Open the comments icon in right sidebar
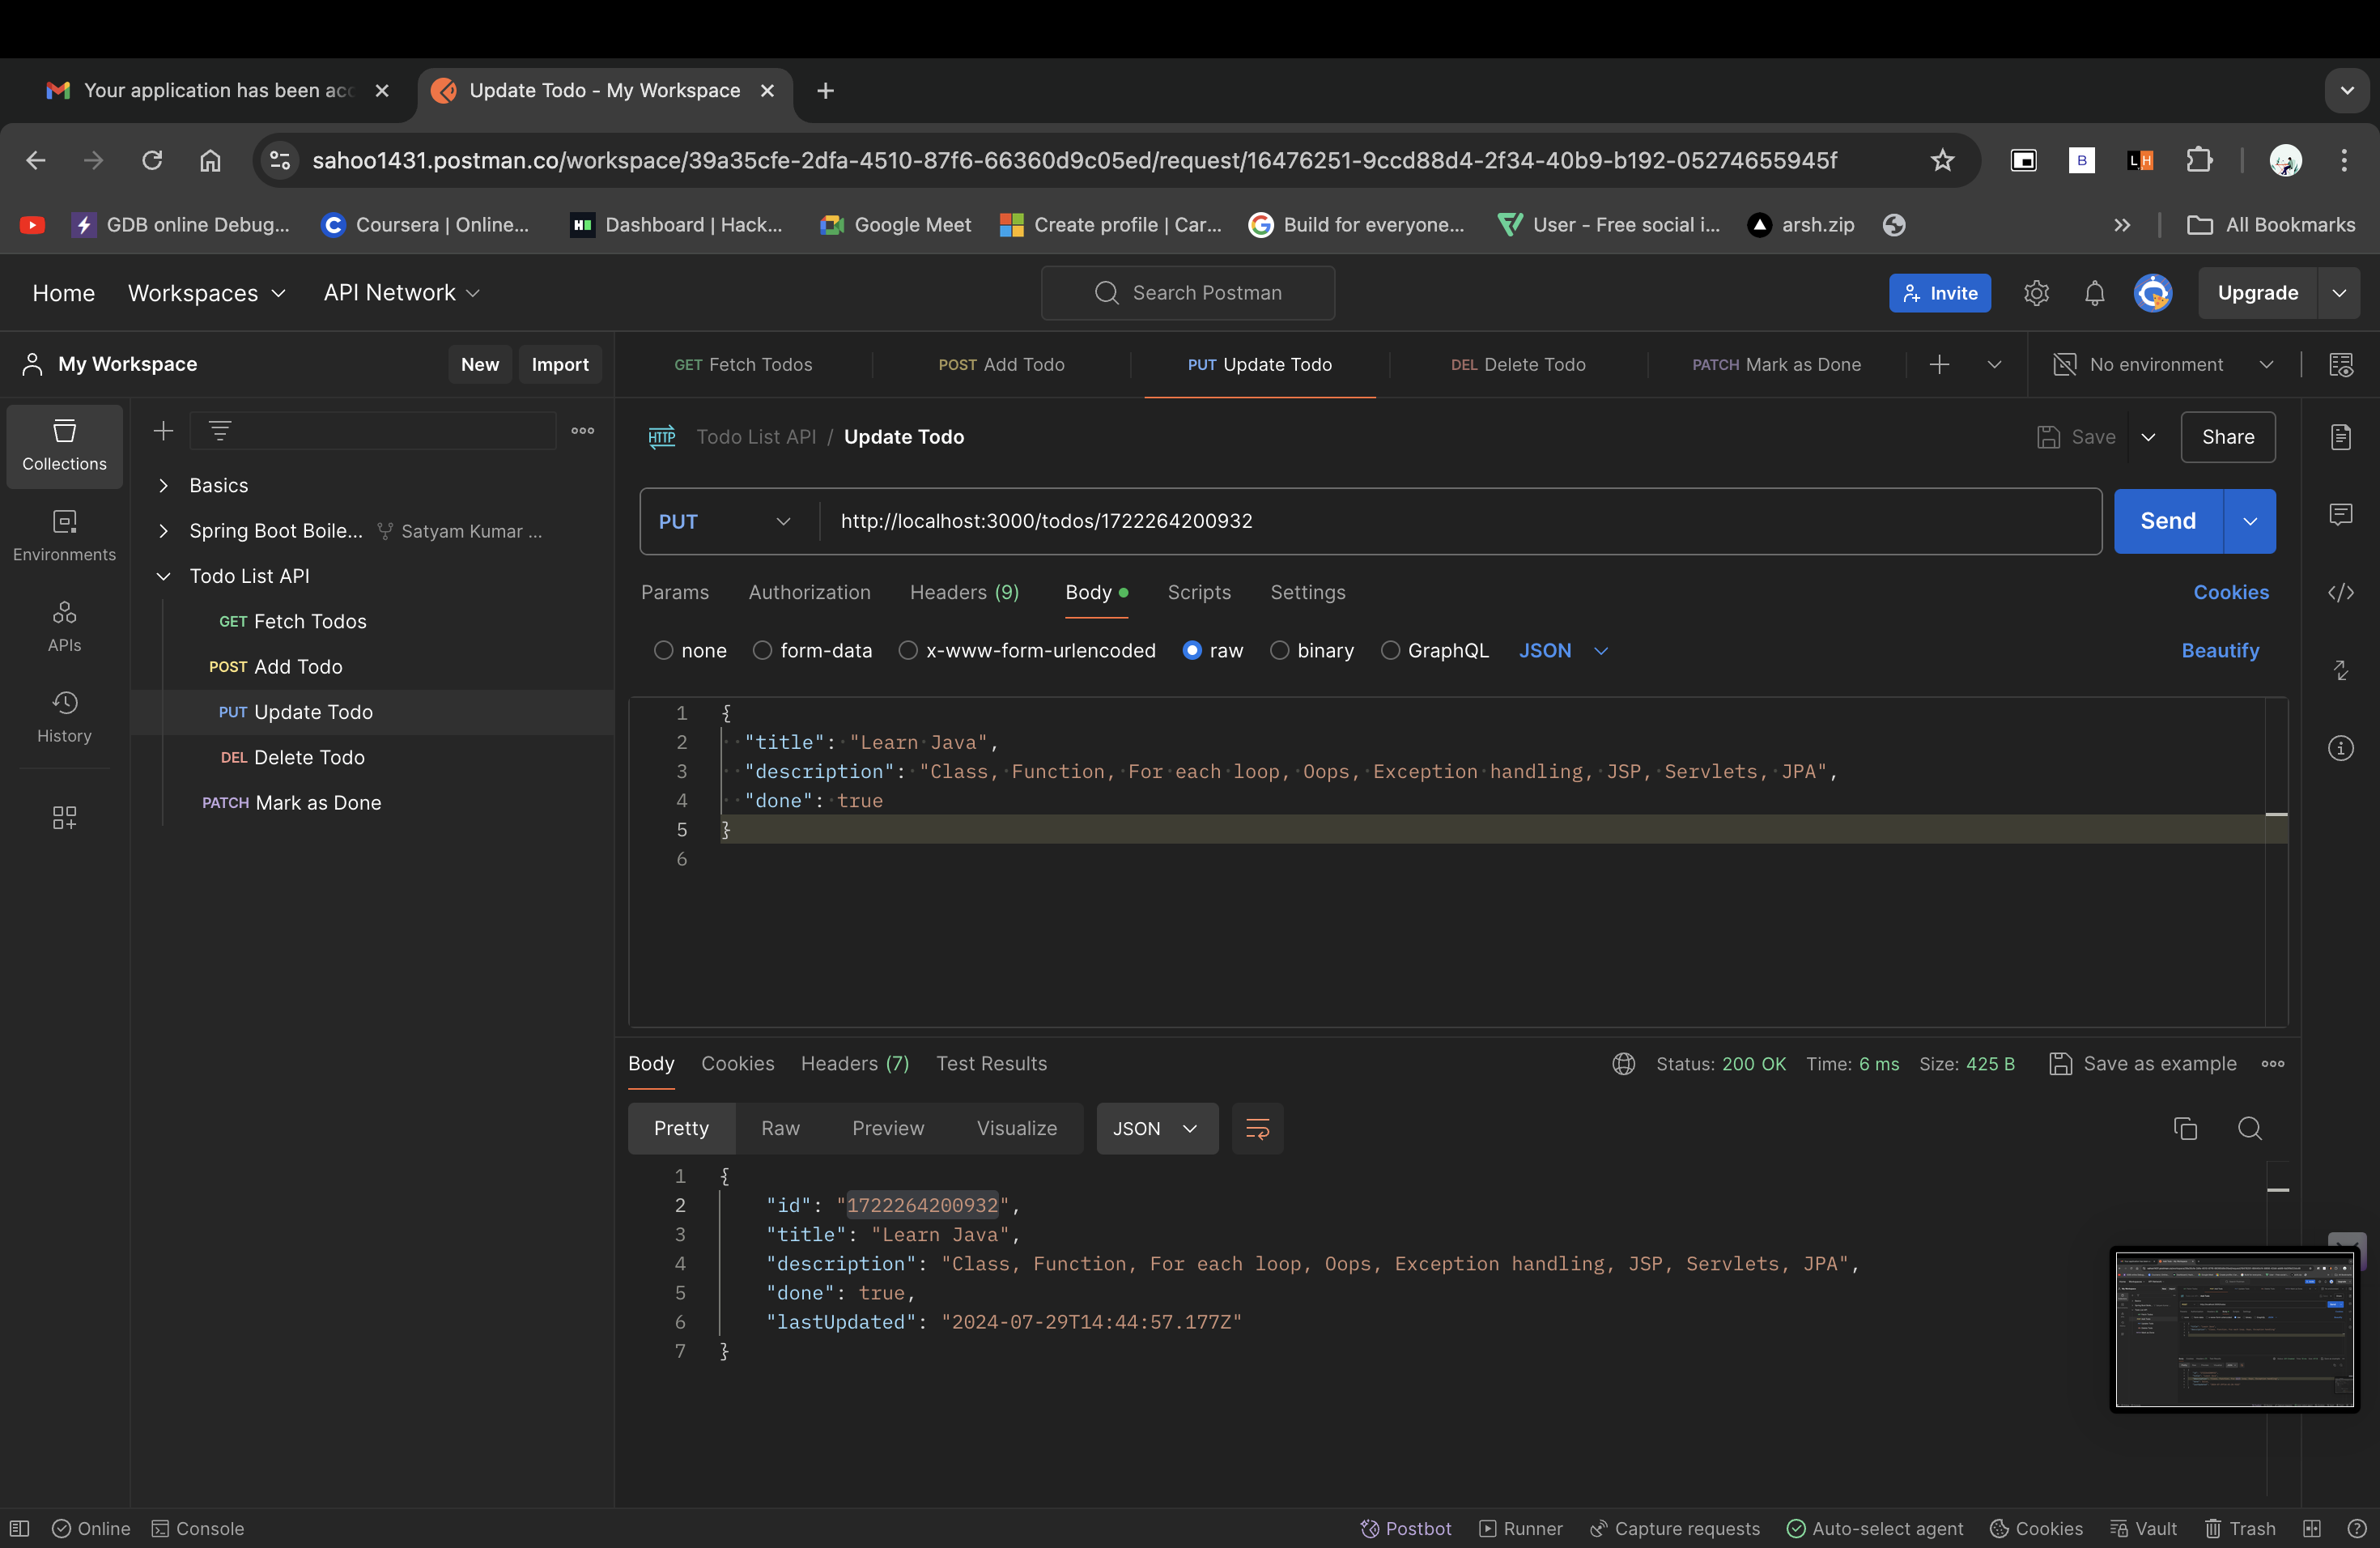2380x1548 pixels. (2340, 515)
